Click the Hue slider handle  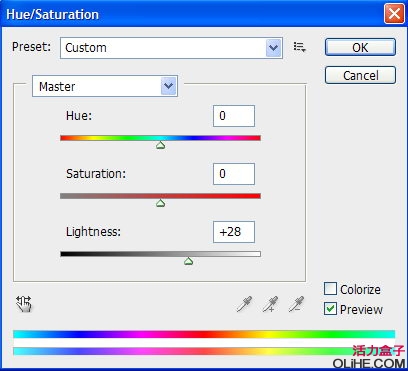[x=161, y=145]
